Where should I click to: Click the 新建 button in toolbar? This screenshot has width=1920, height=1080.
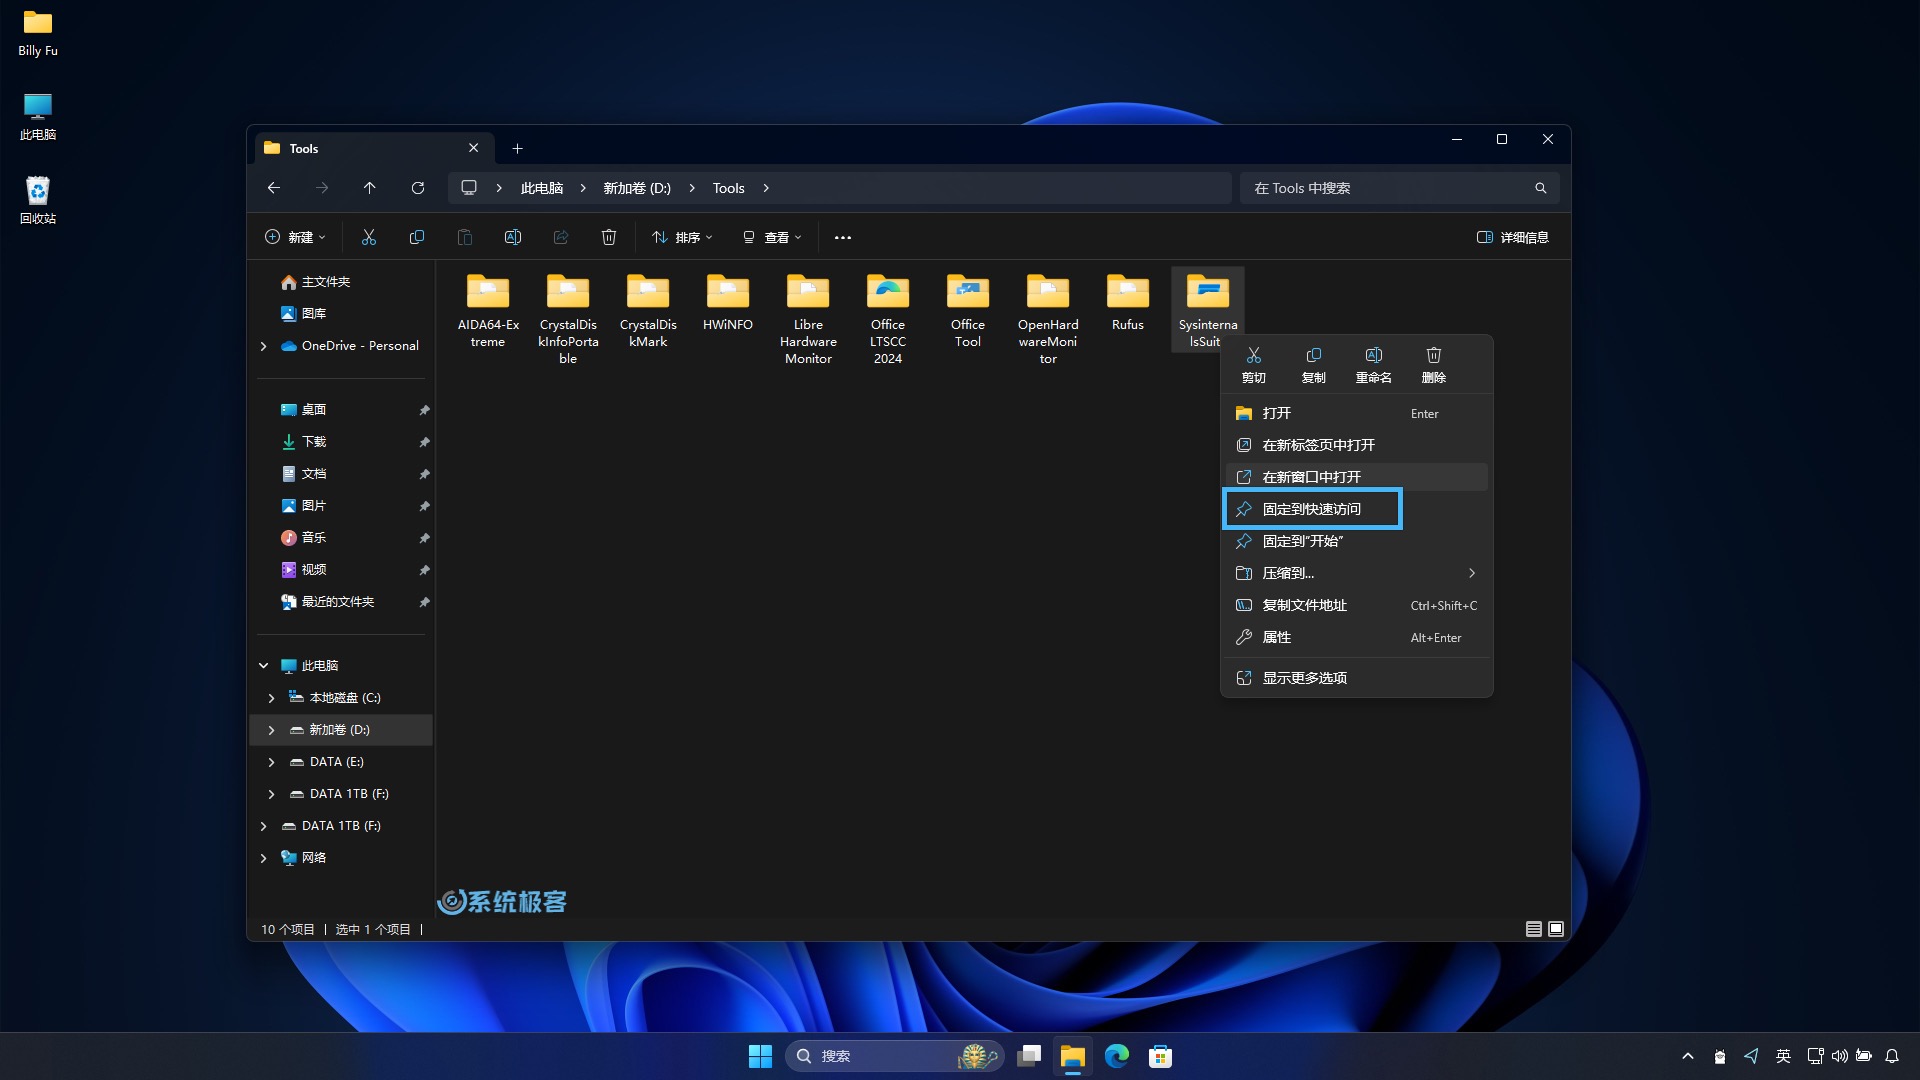click(293, 237)
